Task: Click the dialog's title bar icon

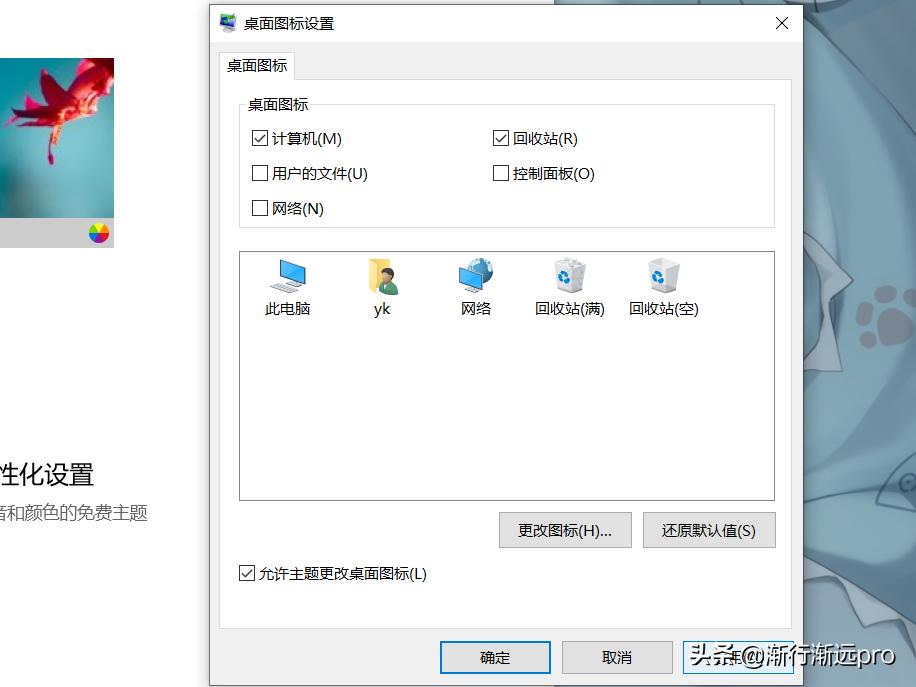Action: pyautogui.click(x=228, y=23)
